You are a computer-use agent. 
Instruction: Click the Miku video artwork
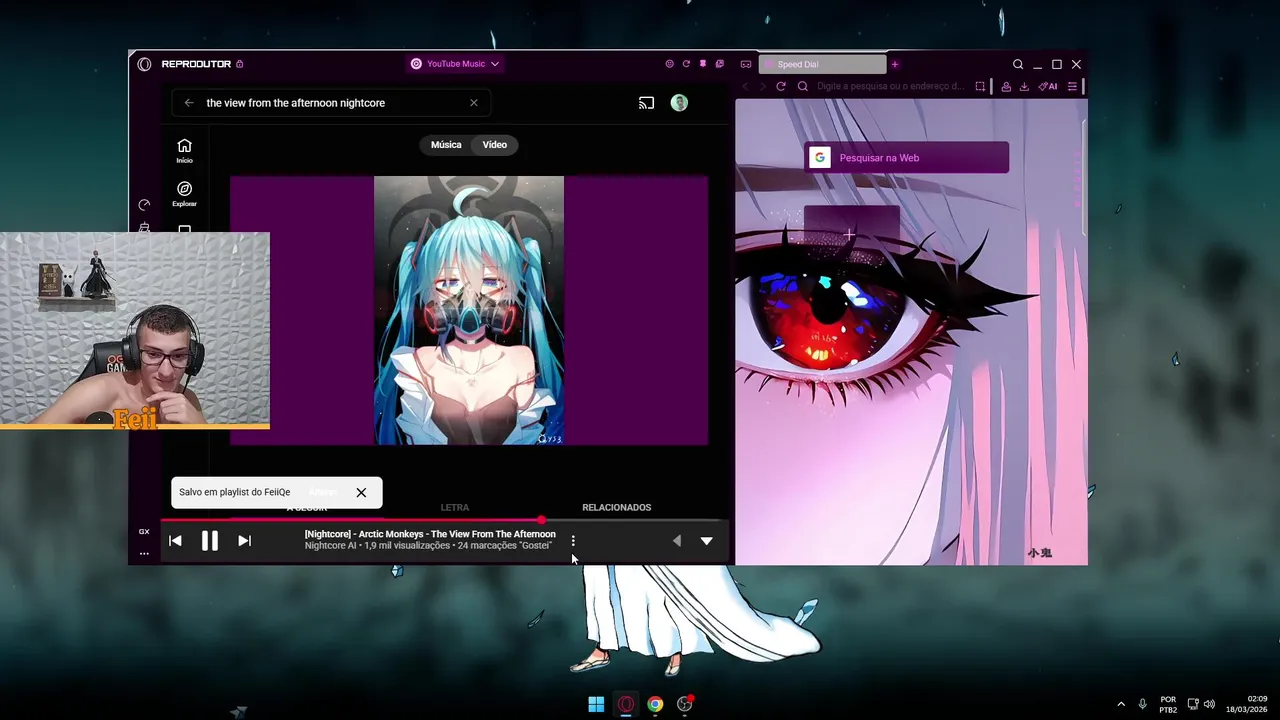[x=469, y=310]
